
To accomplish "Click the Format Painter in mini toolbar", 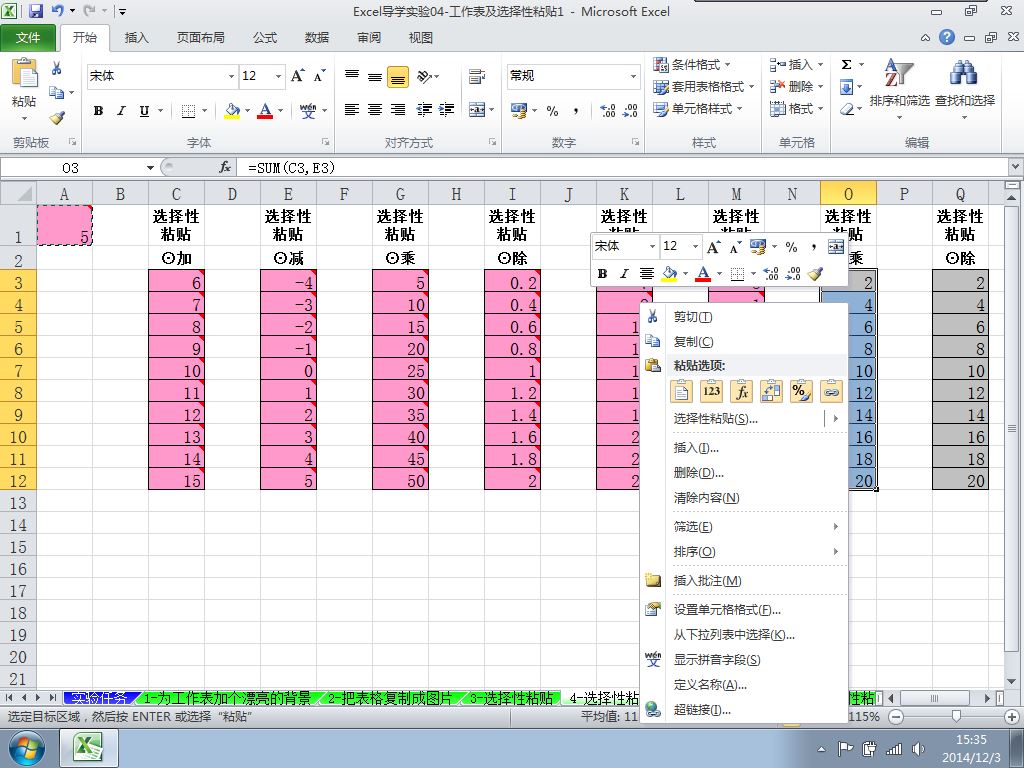I will (815, 273).
